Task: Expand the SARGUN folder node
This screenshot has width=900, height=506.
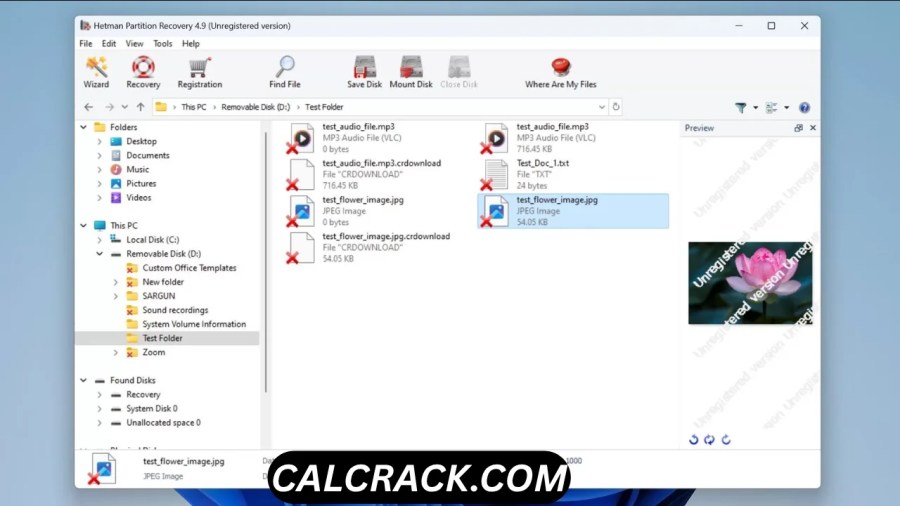Action: click(115, 296)
